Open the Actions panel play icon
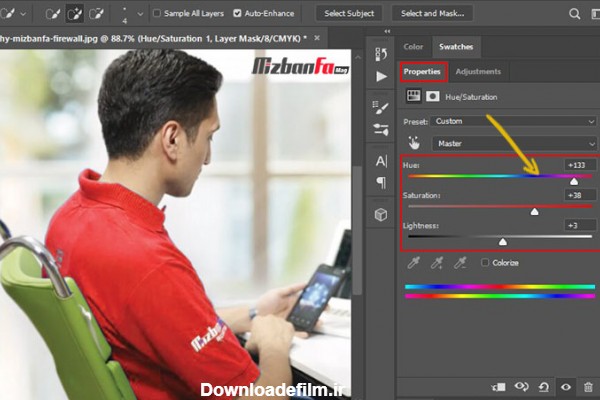This screenshot has width=600, height=400. (x=381, y=77)
